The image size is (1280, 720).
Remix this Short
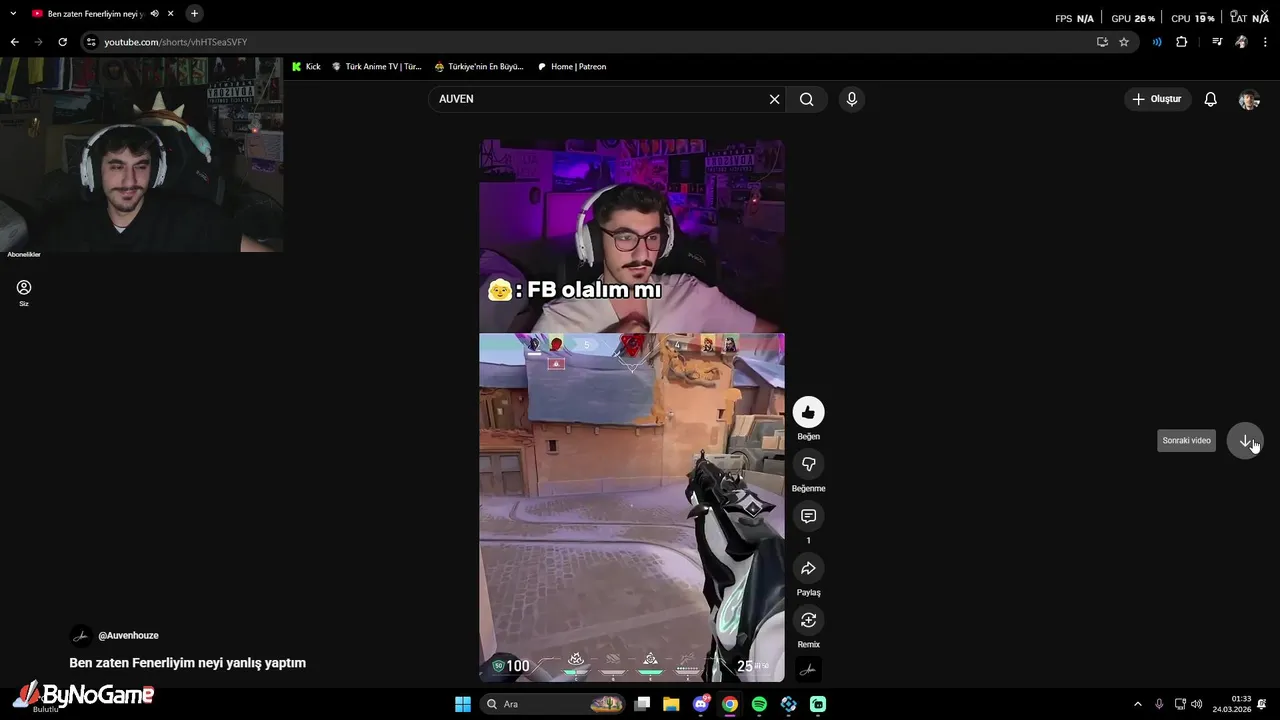[808, 620]
